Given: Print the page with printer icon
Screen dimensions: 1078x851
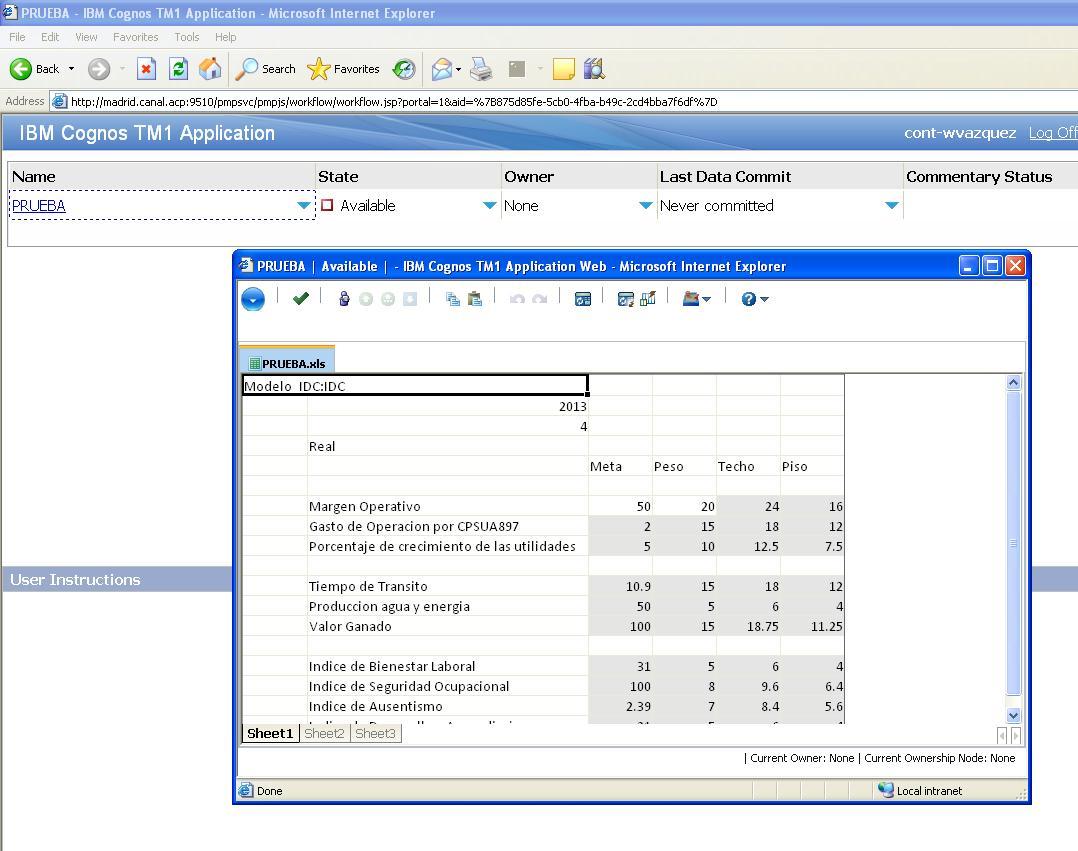Looking at the screenshot, I should (x=481, y=69).
